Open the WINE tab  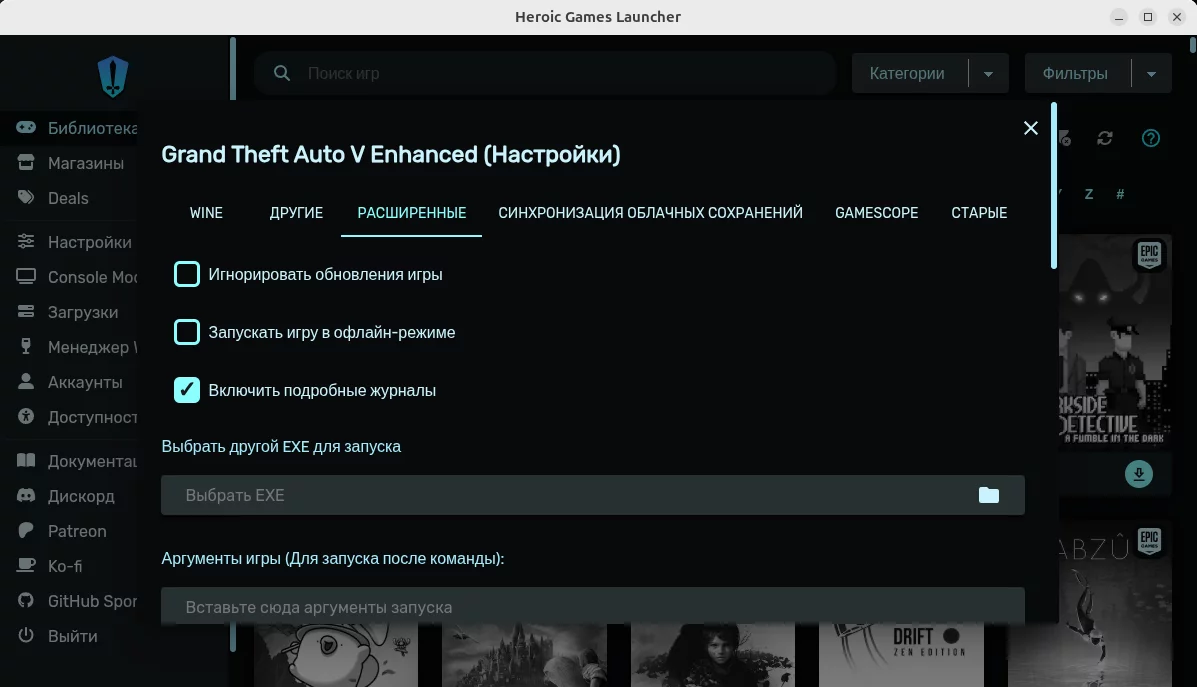pyautogui.click(x=206, y=213)
